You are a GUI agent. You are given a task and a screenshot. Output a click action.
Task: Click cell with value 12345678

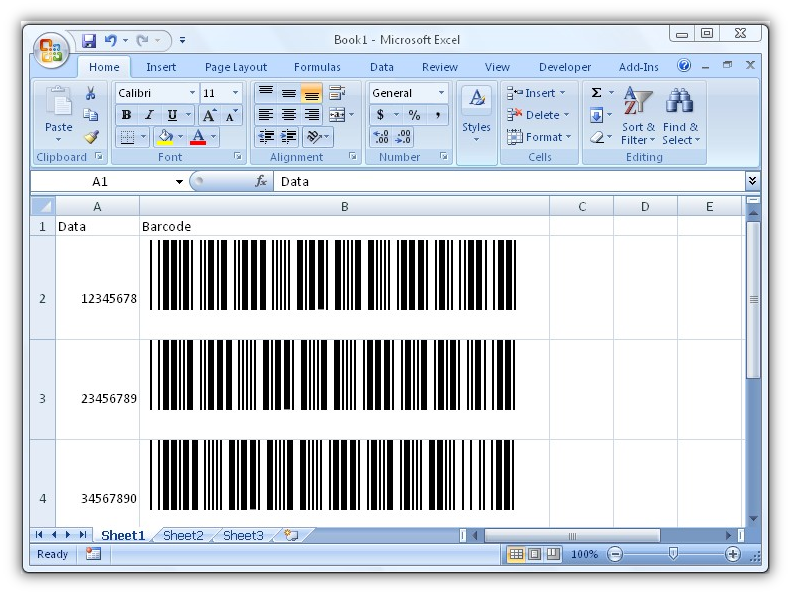point(97,288)
